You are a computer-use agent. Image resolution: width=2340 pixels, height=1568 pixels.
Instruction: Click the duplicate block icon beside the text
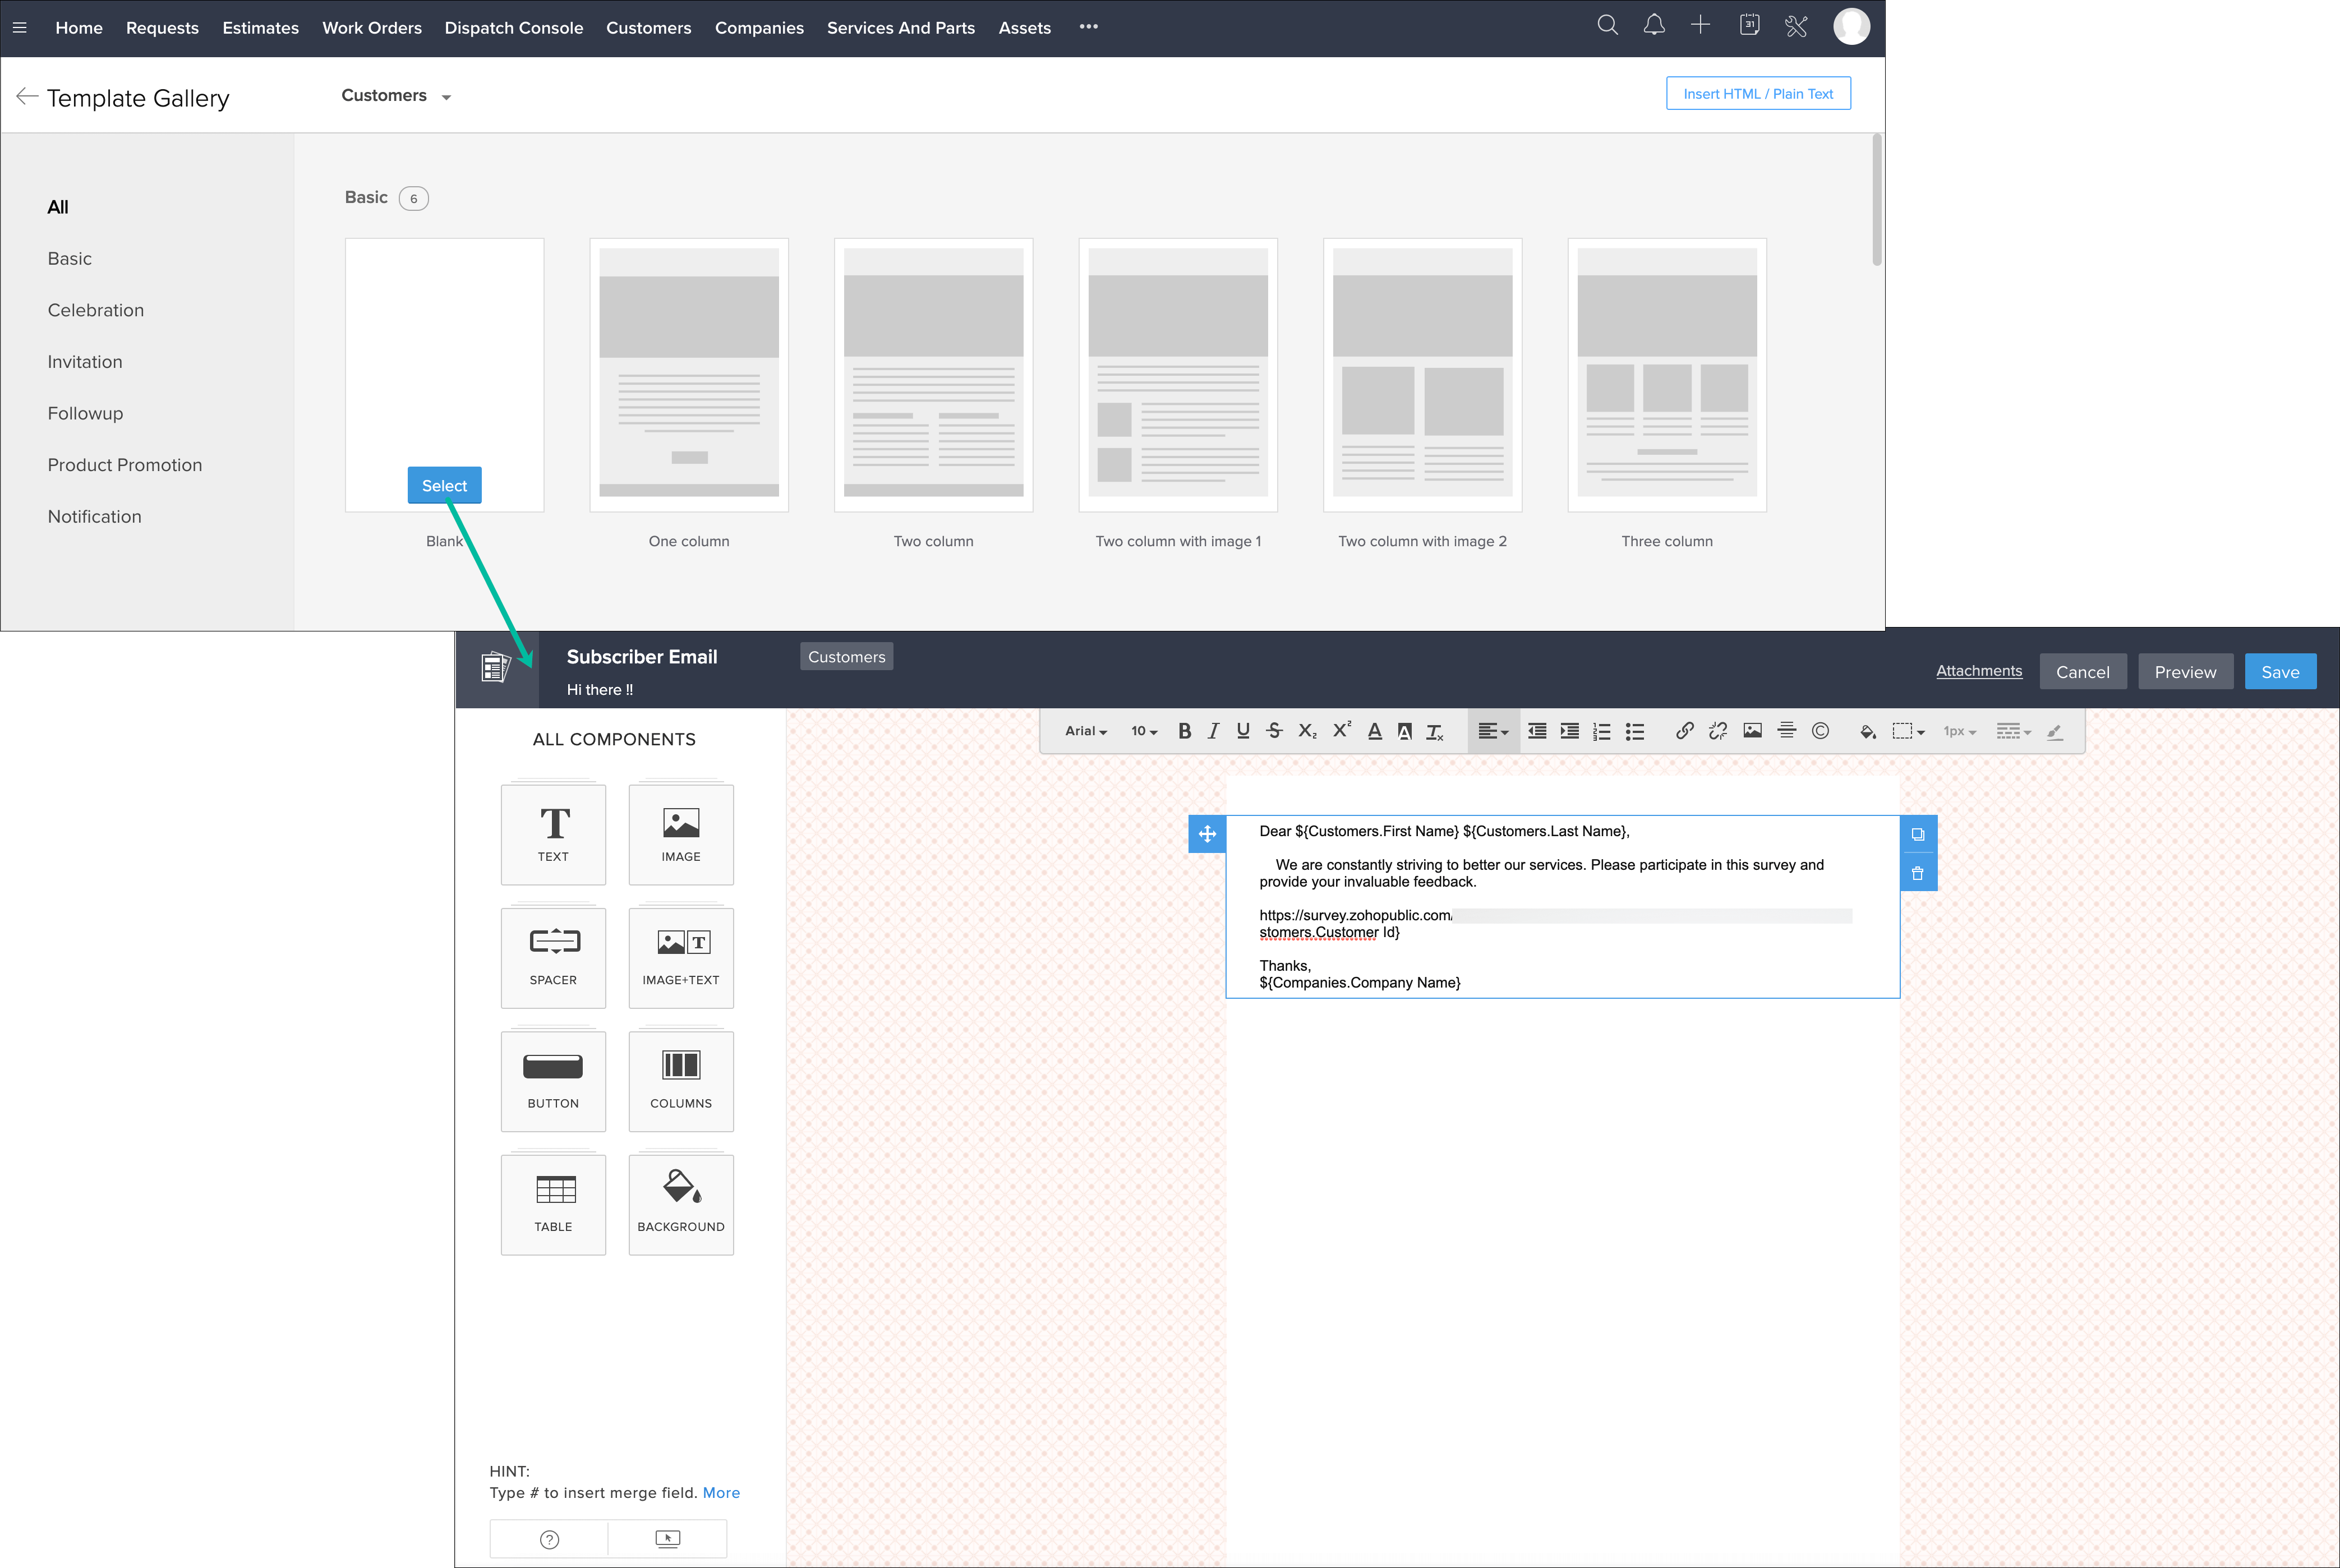[x=1917, y=834]
